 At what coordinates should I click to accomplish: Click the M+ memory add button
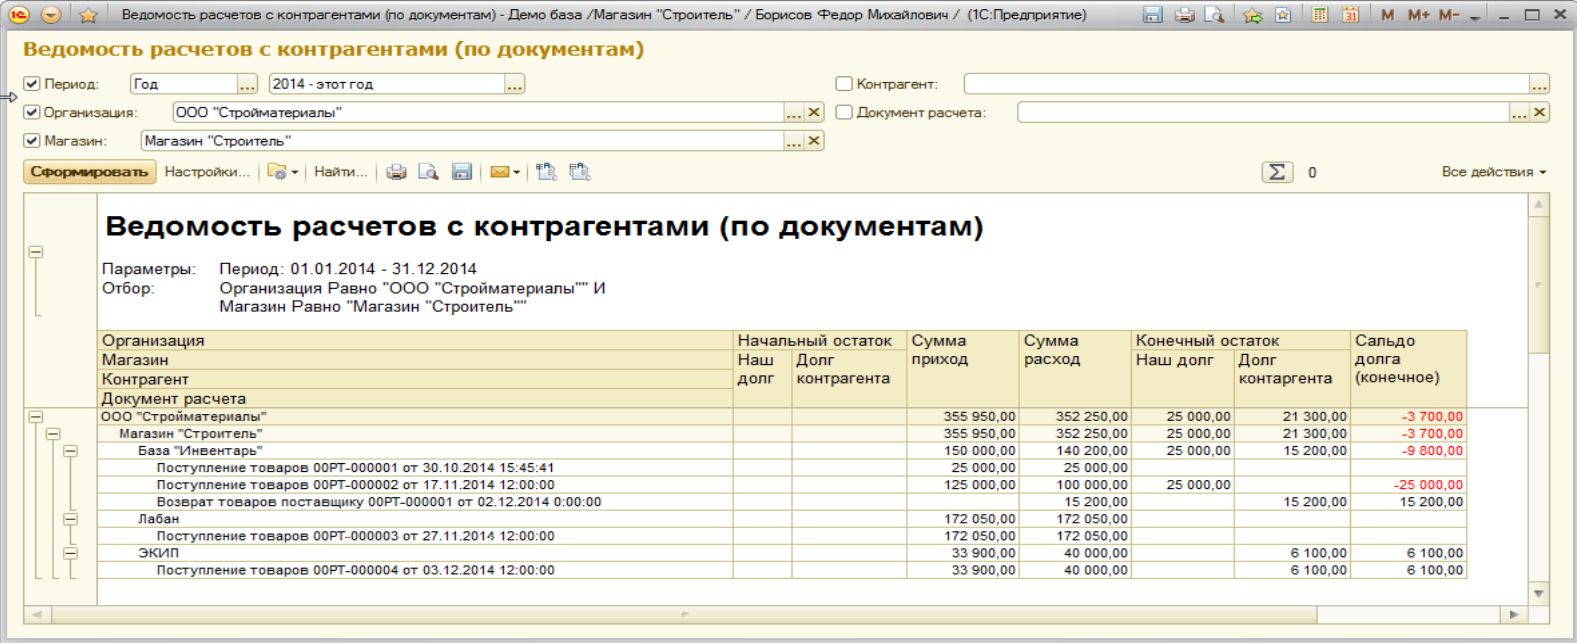pyautogui.click(x=1418, y=15)
